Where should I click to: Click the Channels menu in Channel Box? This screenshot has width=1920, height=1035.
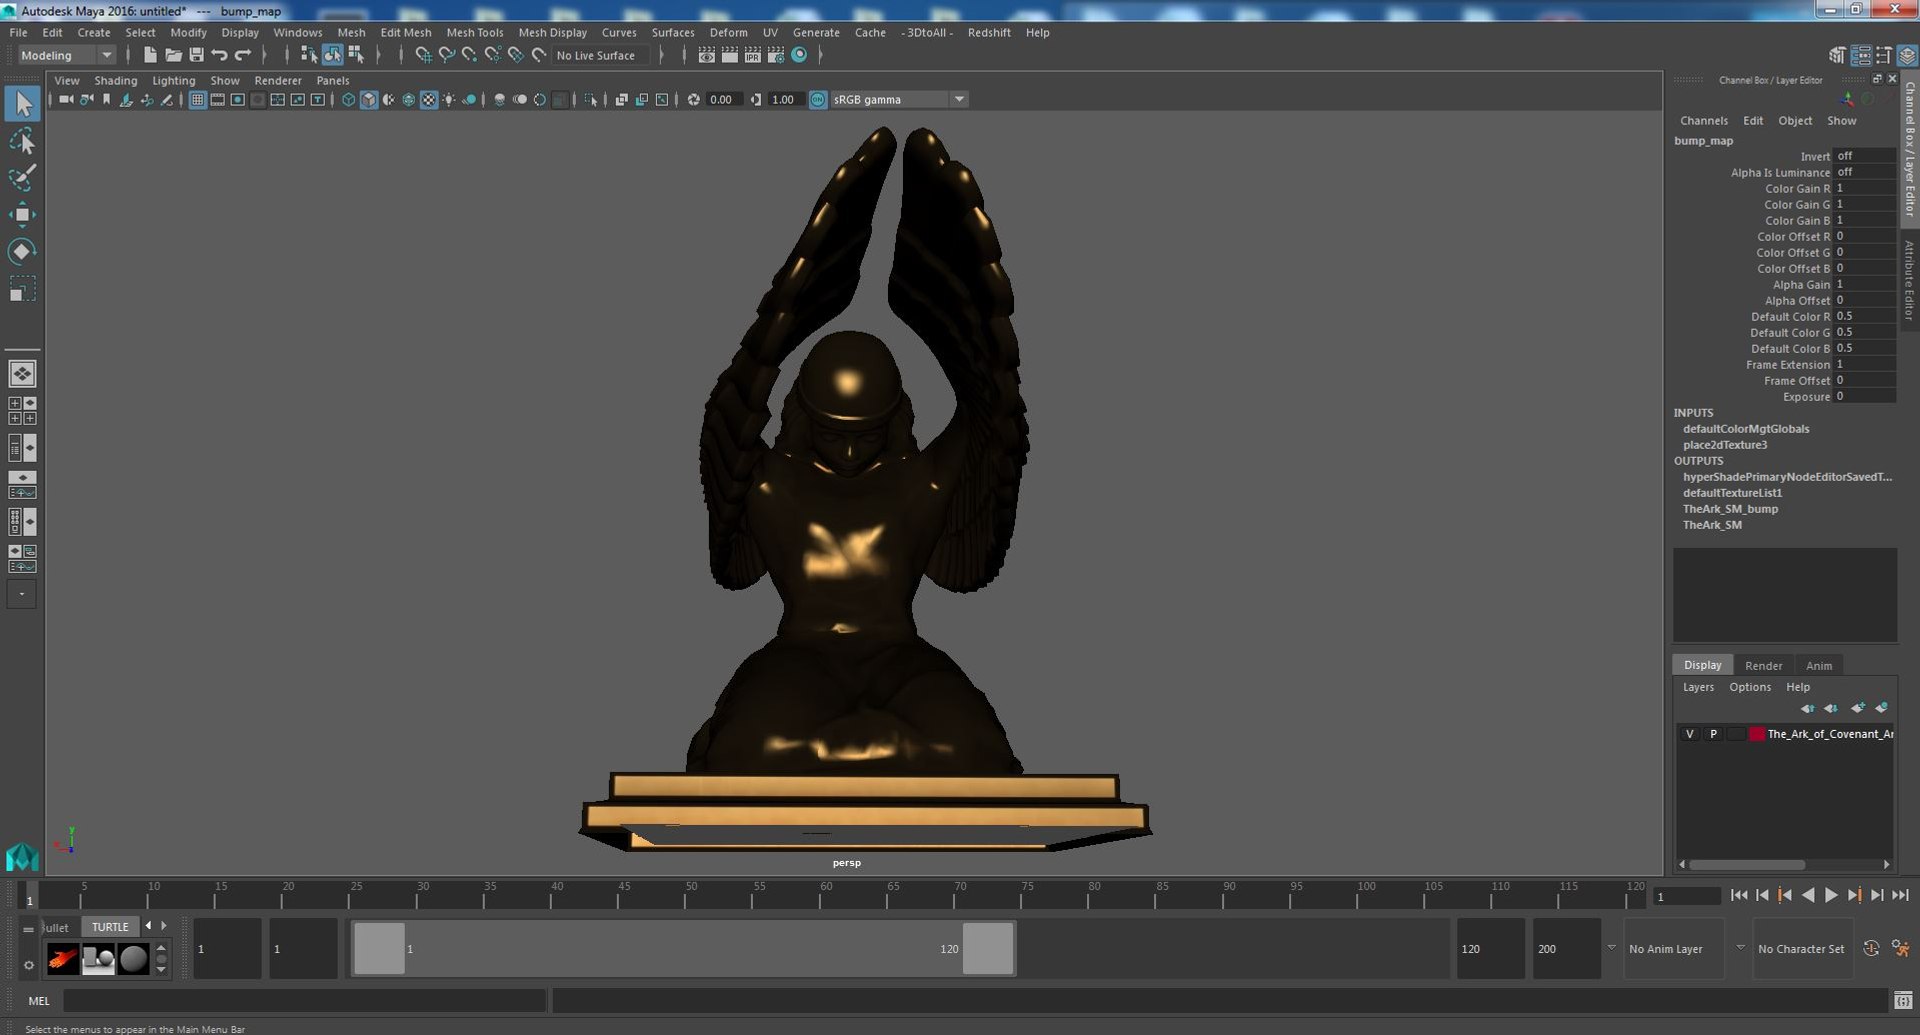coord(1703,120)
